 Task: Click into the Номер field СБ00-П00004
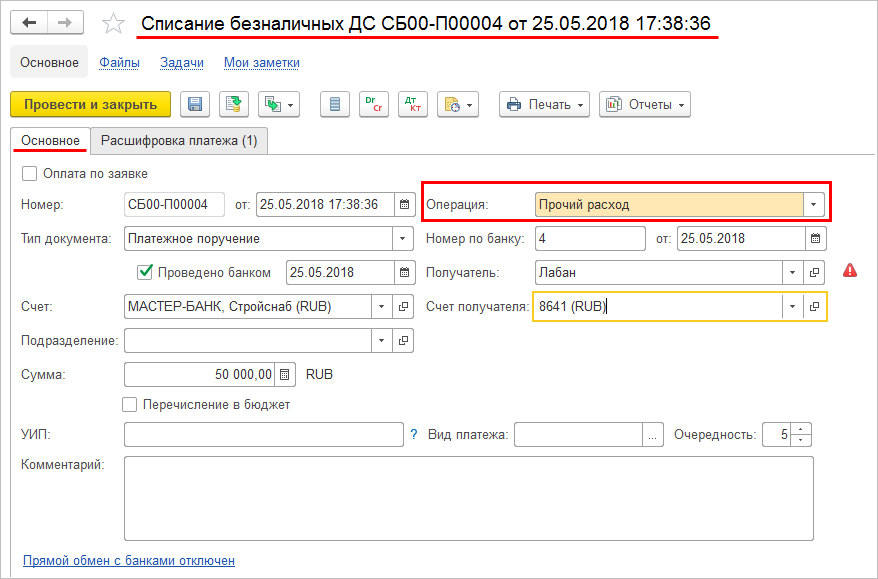(x=174, y=204)
